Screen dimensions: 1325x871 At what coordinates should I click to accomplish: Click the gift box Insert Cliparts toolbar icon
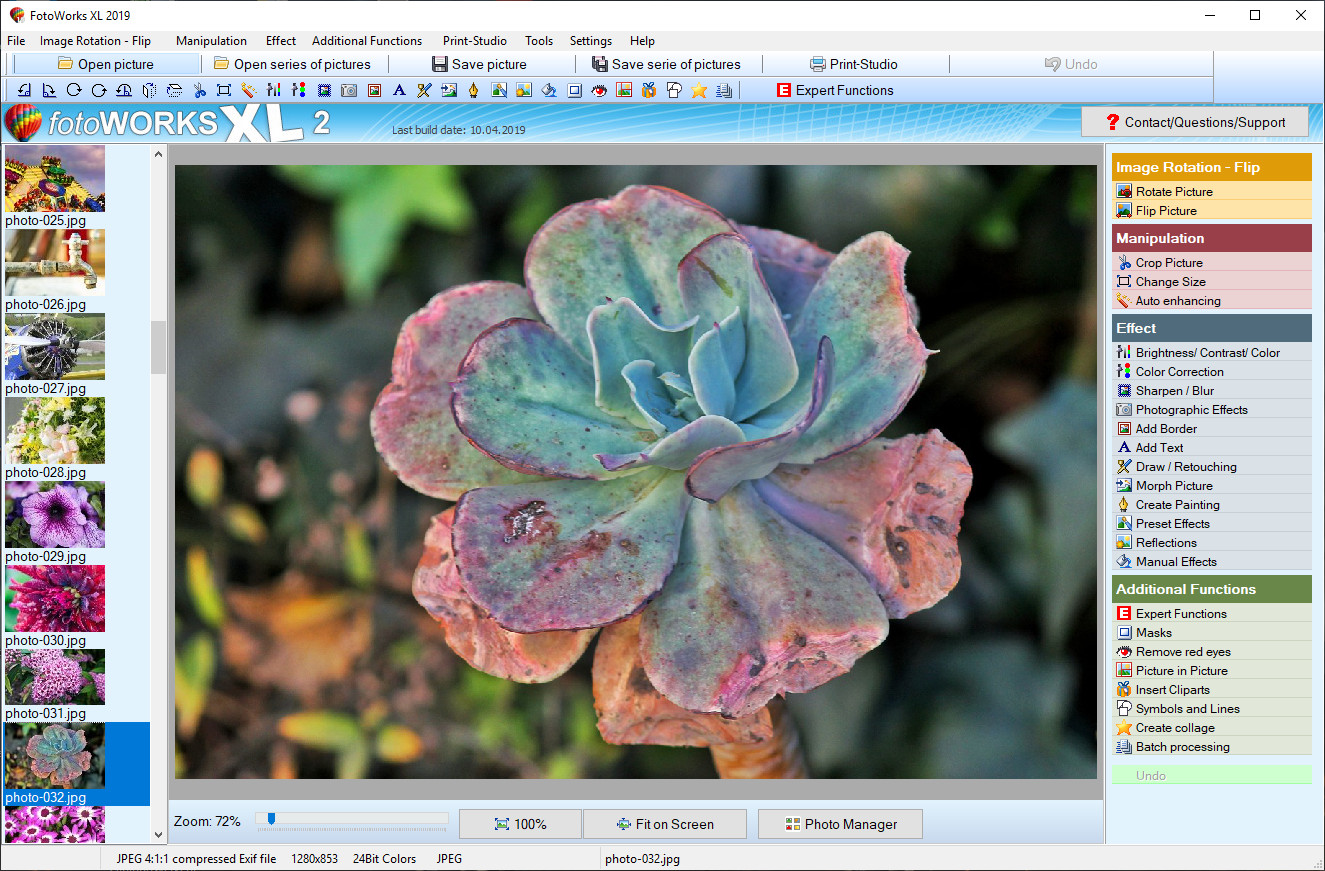point(649,90)
